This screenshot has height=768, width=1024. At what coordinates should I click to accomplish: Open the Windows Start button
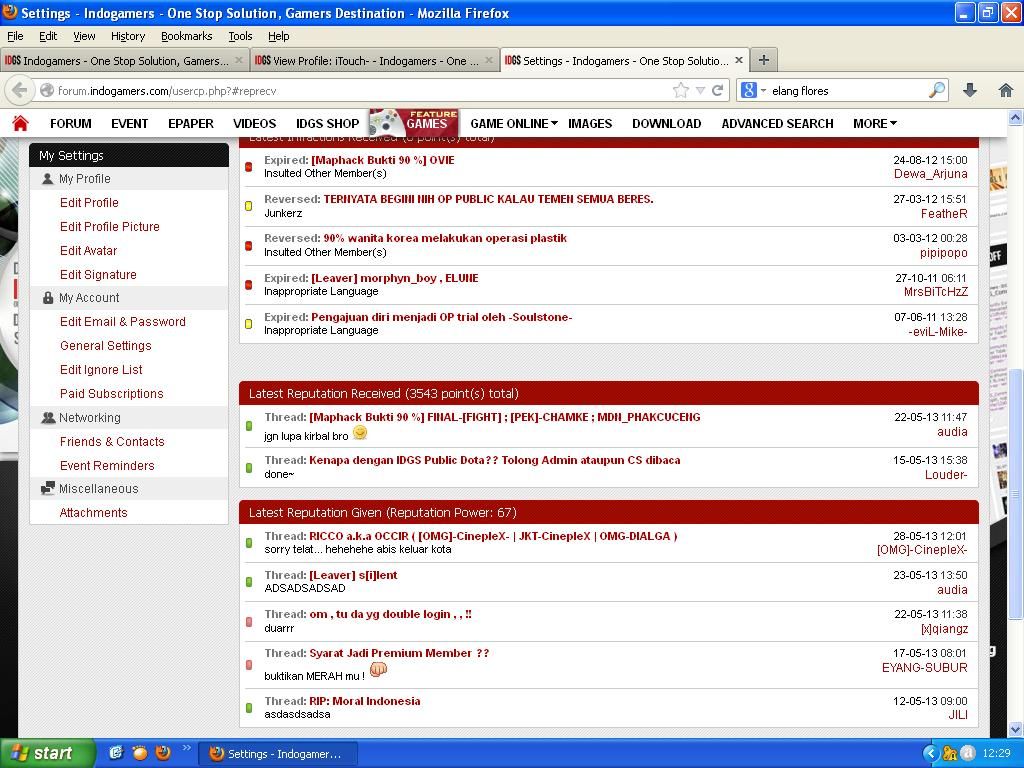click(x=46, y=753)
